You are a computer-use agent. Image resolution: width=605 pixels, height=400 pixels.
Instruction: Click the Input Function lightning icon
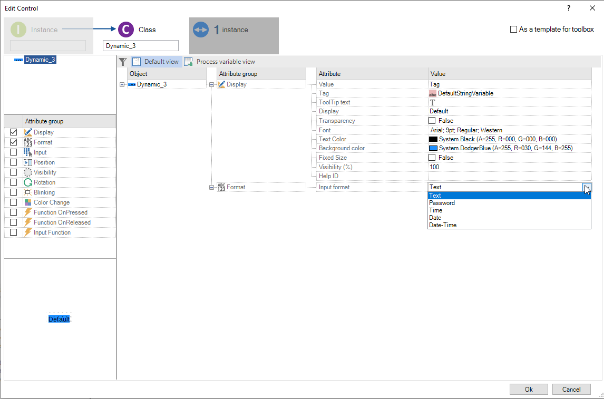tap(28, 233)
